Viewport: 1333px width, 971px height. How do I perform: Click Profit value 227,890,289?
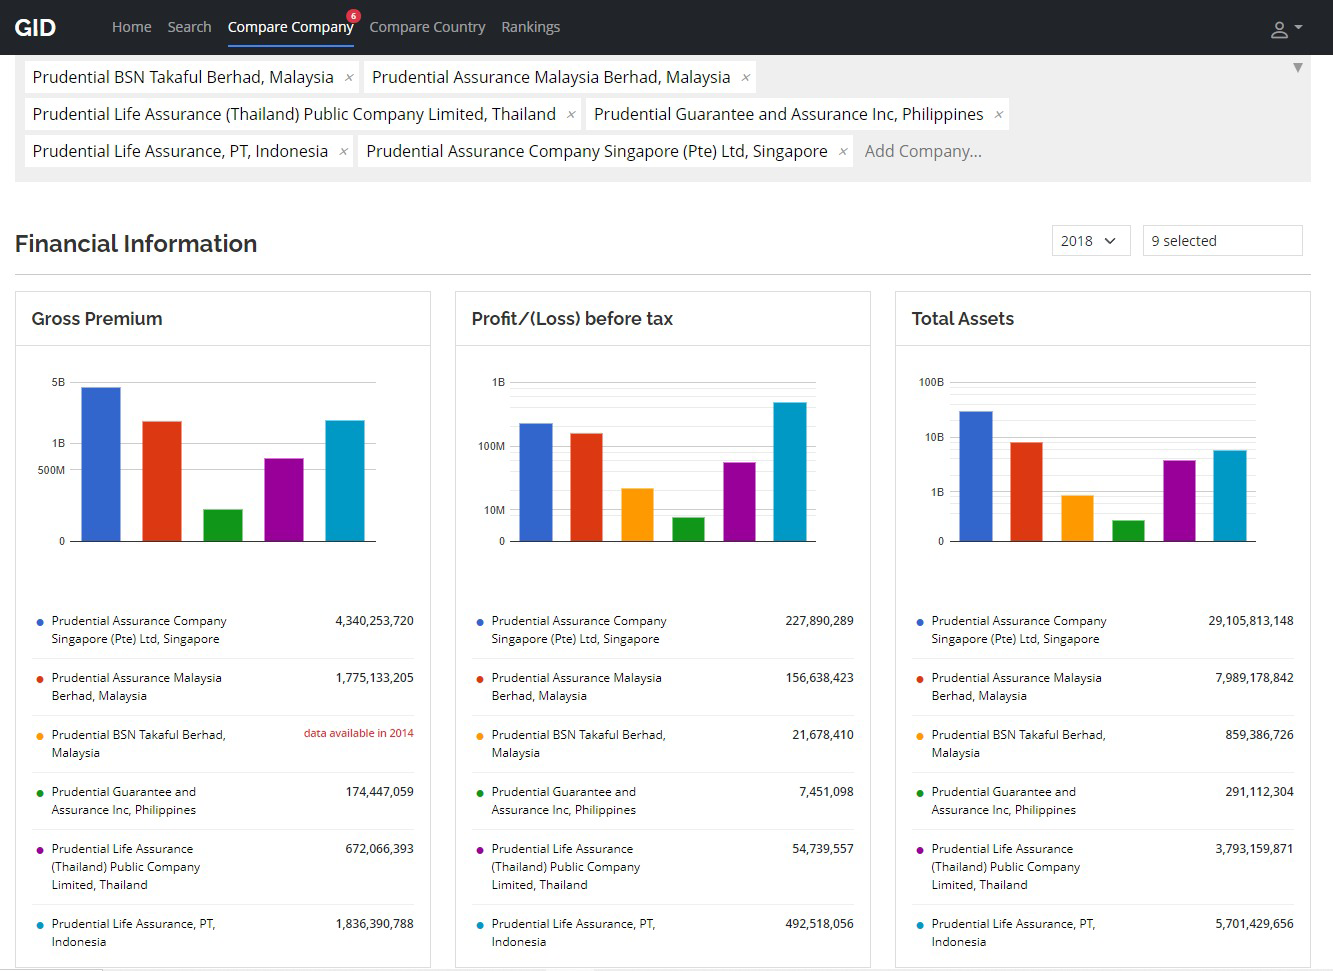[x=819, y=621]
